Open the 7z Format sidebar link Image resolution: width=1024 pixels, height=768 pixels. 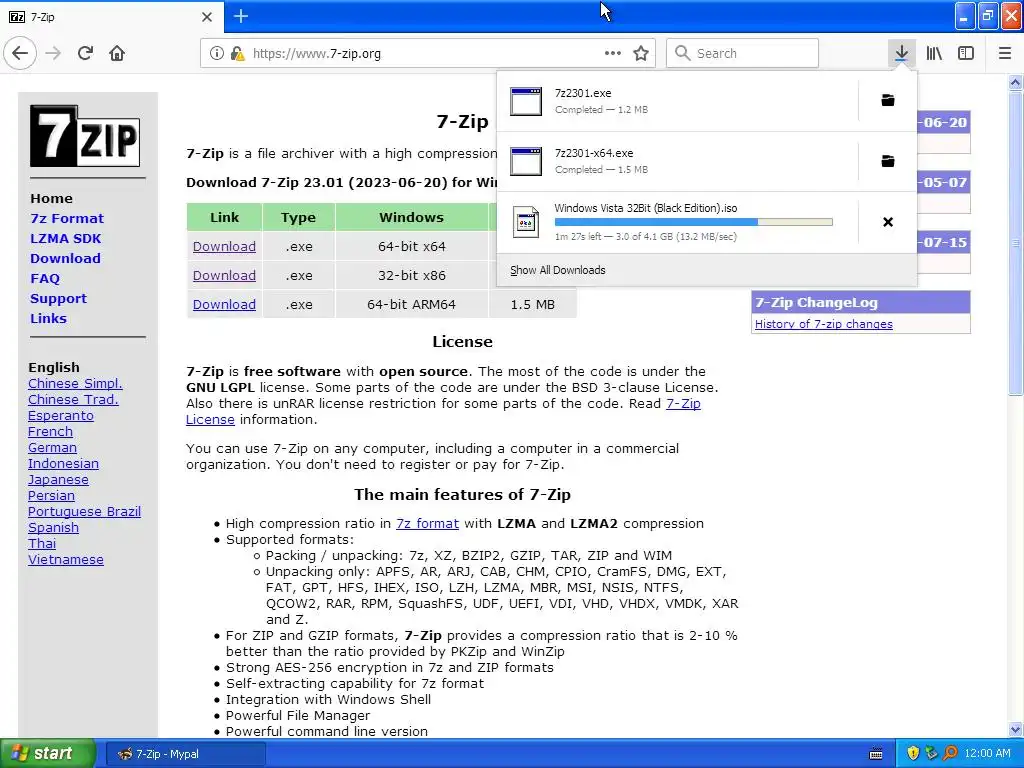[x=67, y=218]
